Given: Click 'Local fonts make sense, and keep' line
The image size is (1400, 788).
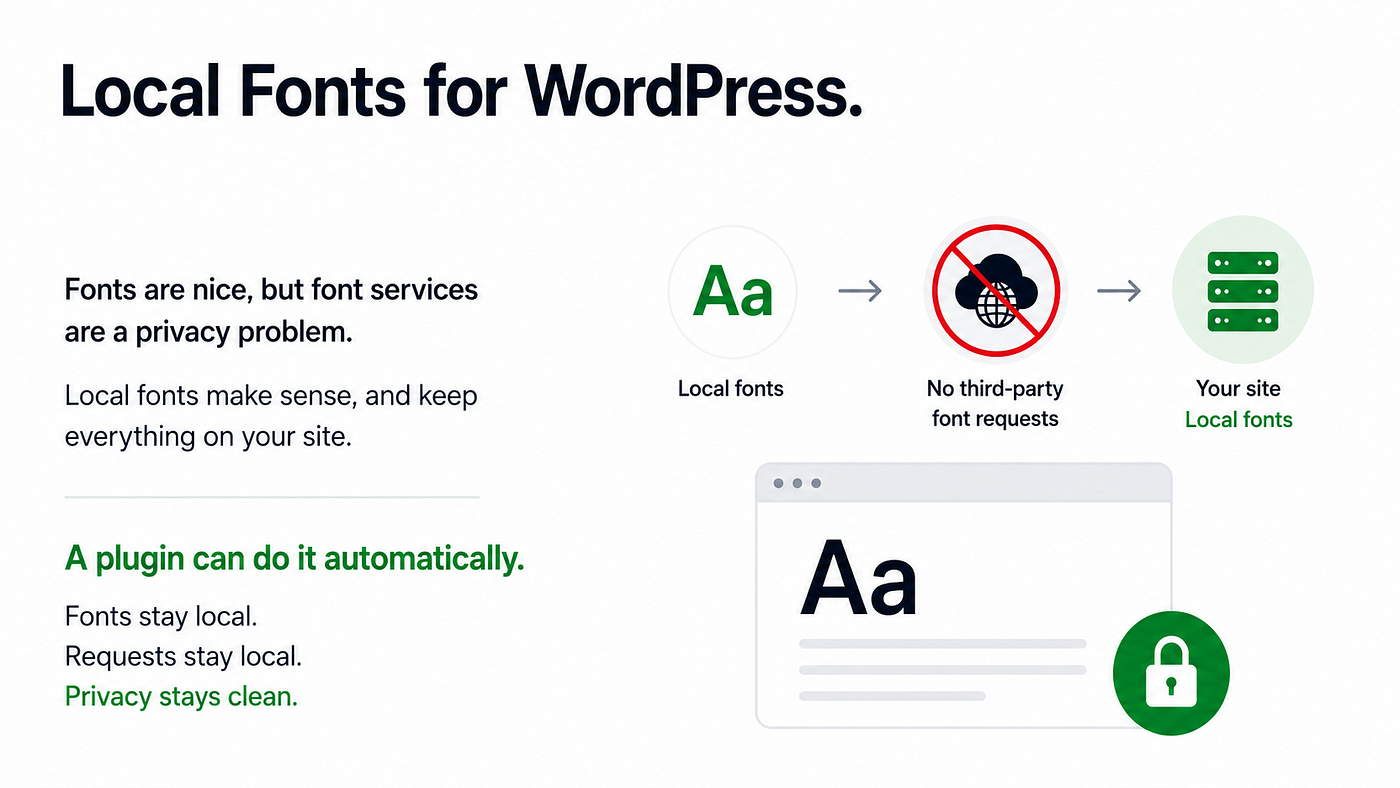Looking at the screenshot, I should pos(271,395).
